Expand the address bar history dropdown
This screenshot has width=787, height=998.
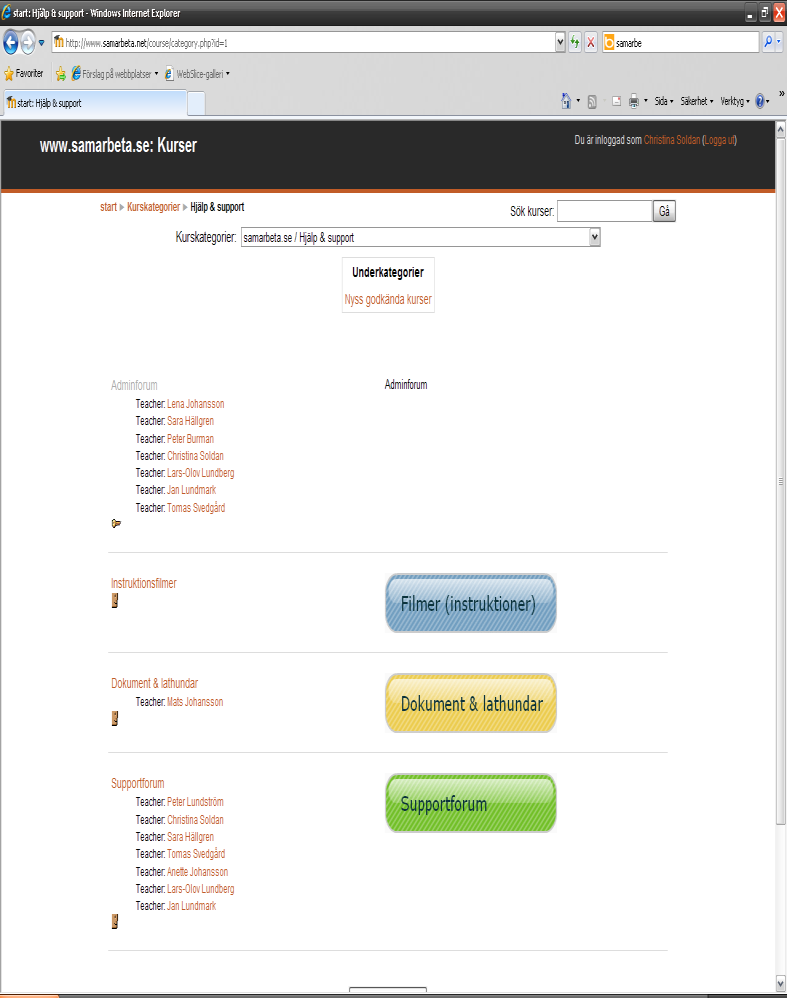click(560, 43)
